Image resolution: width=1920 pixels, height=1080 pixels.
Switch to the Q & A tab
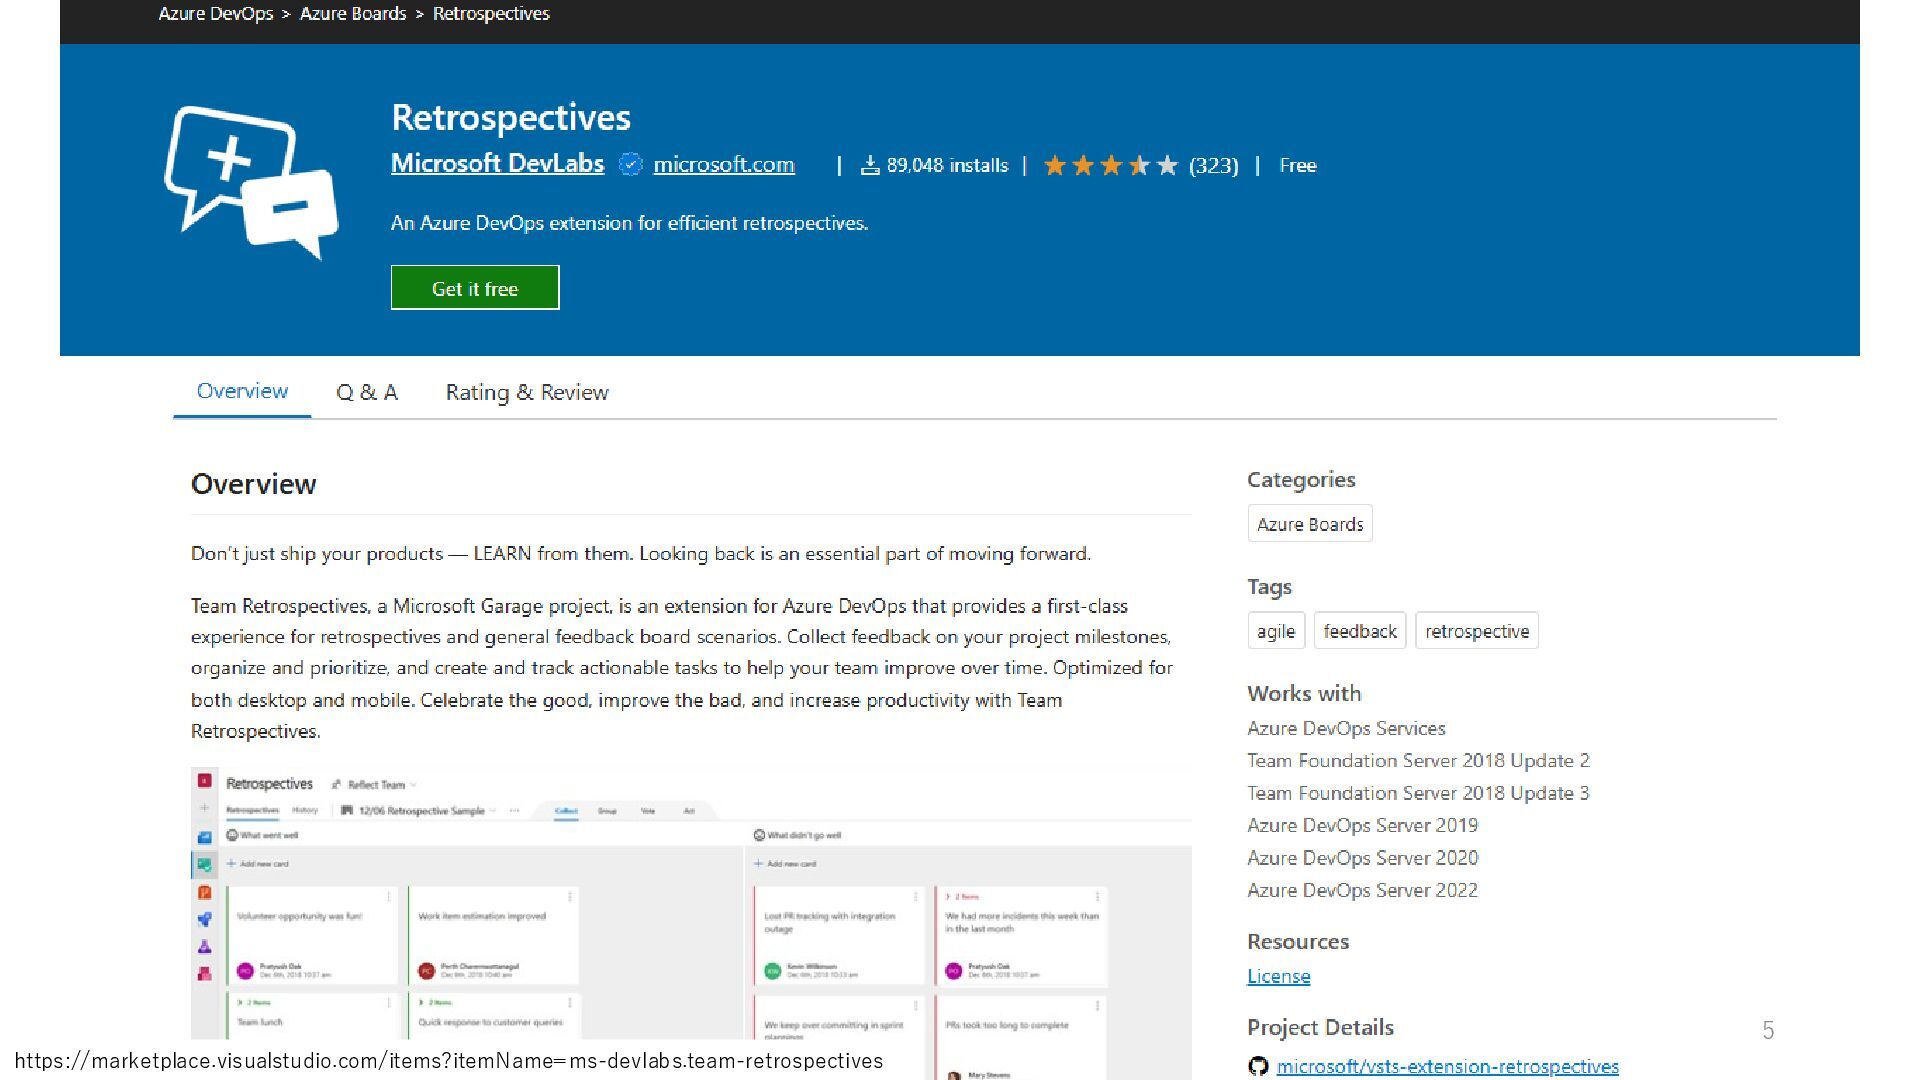367,392
